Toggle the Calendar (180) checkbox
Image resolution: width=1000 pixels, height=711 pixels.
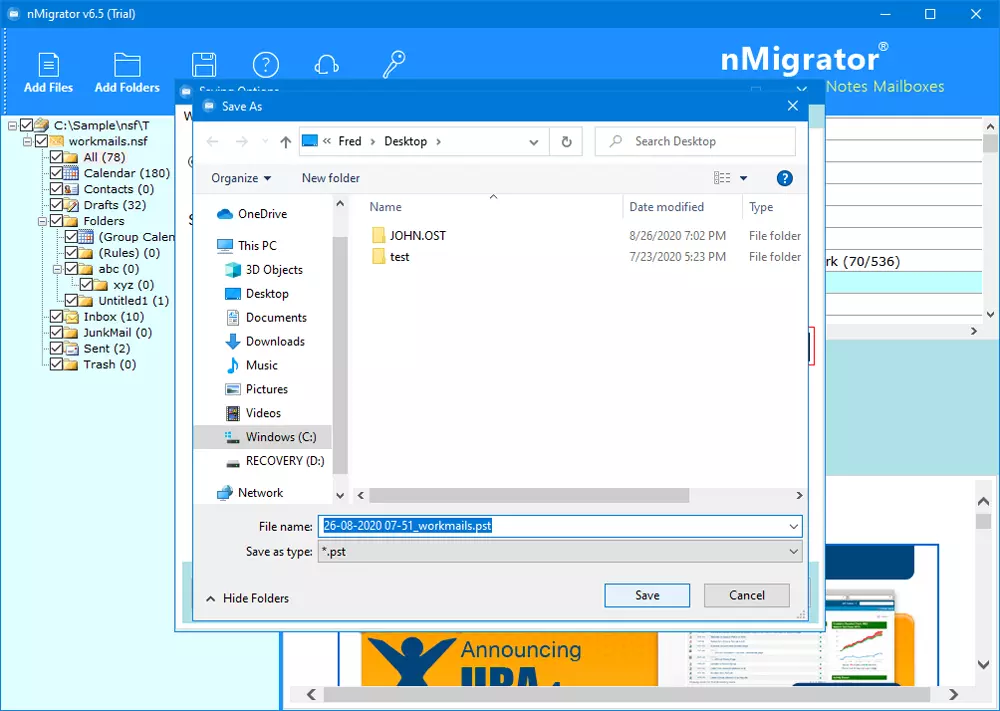coord(56,173)
